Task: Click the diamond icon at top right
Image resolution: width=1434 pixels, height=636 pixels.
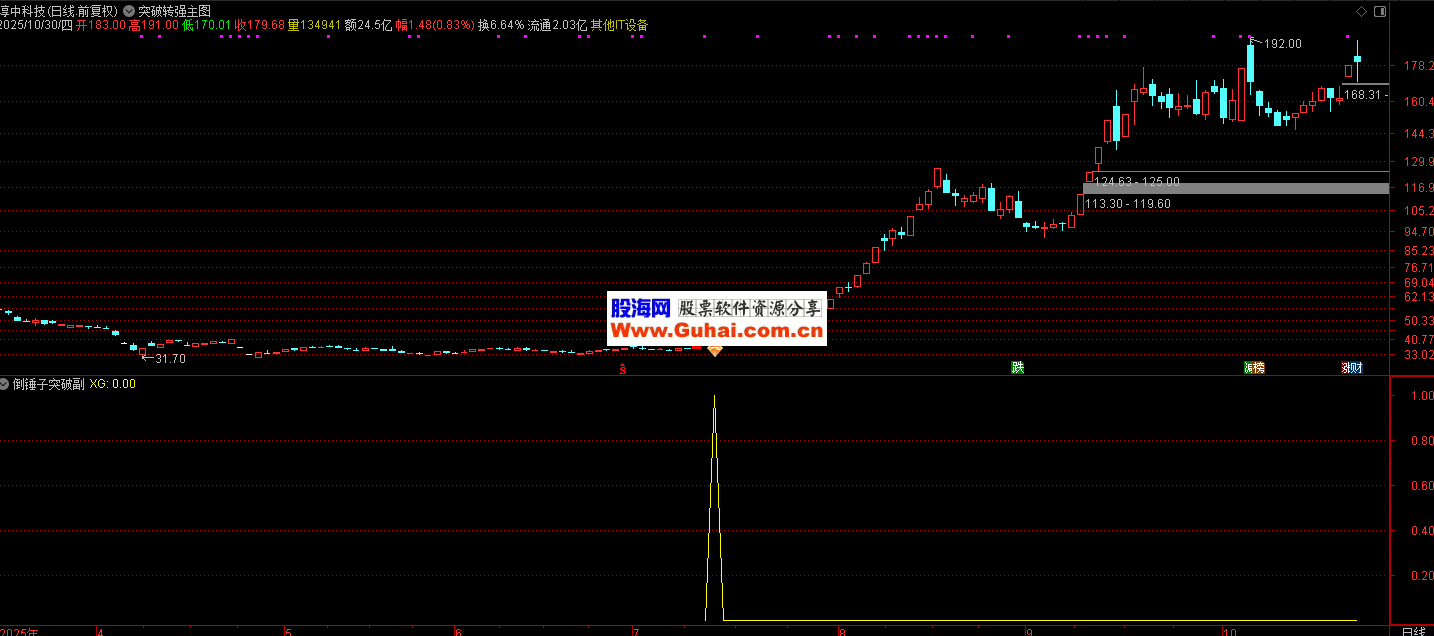Action: pyautogui.click(x=1361, y=11)
